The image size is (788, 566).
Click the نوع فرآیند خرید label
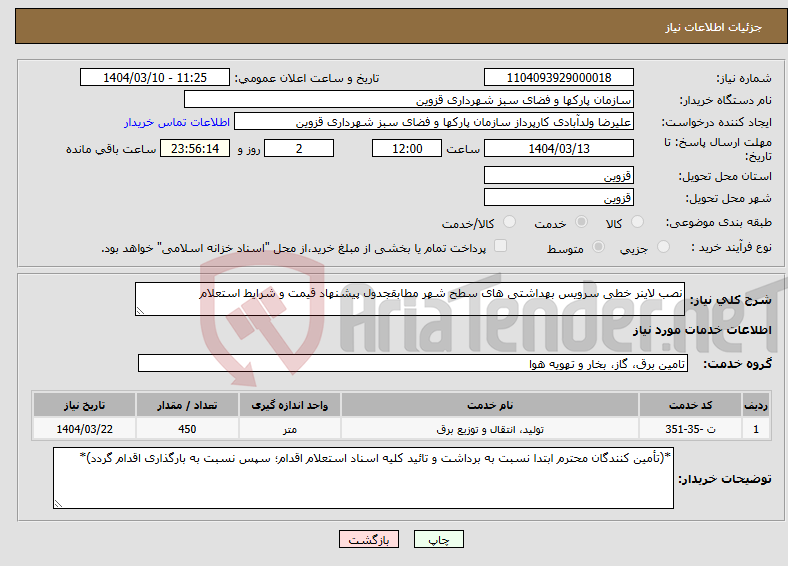[732, 247]
